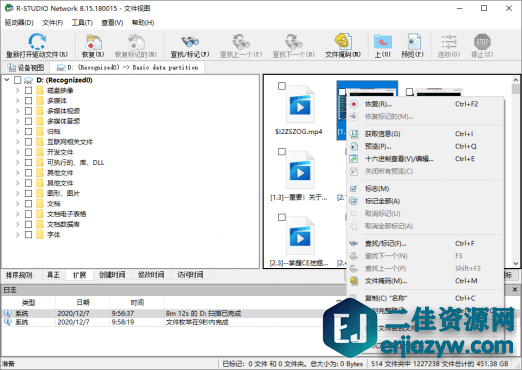Click the icon beside context-menu 预览(P)...
This screenshot has width=522, height=370.
click(354, 146)
